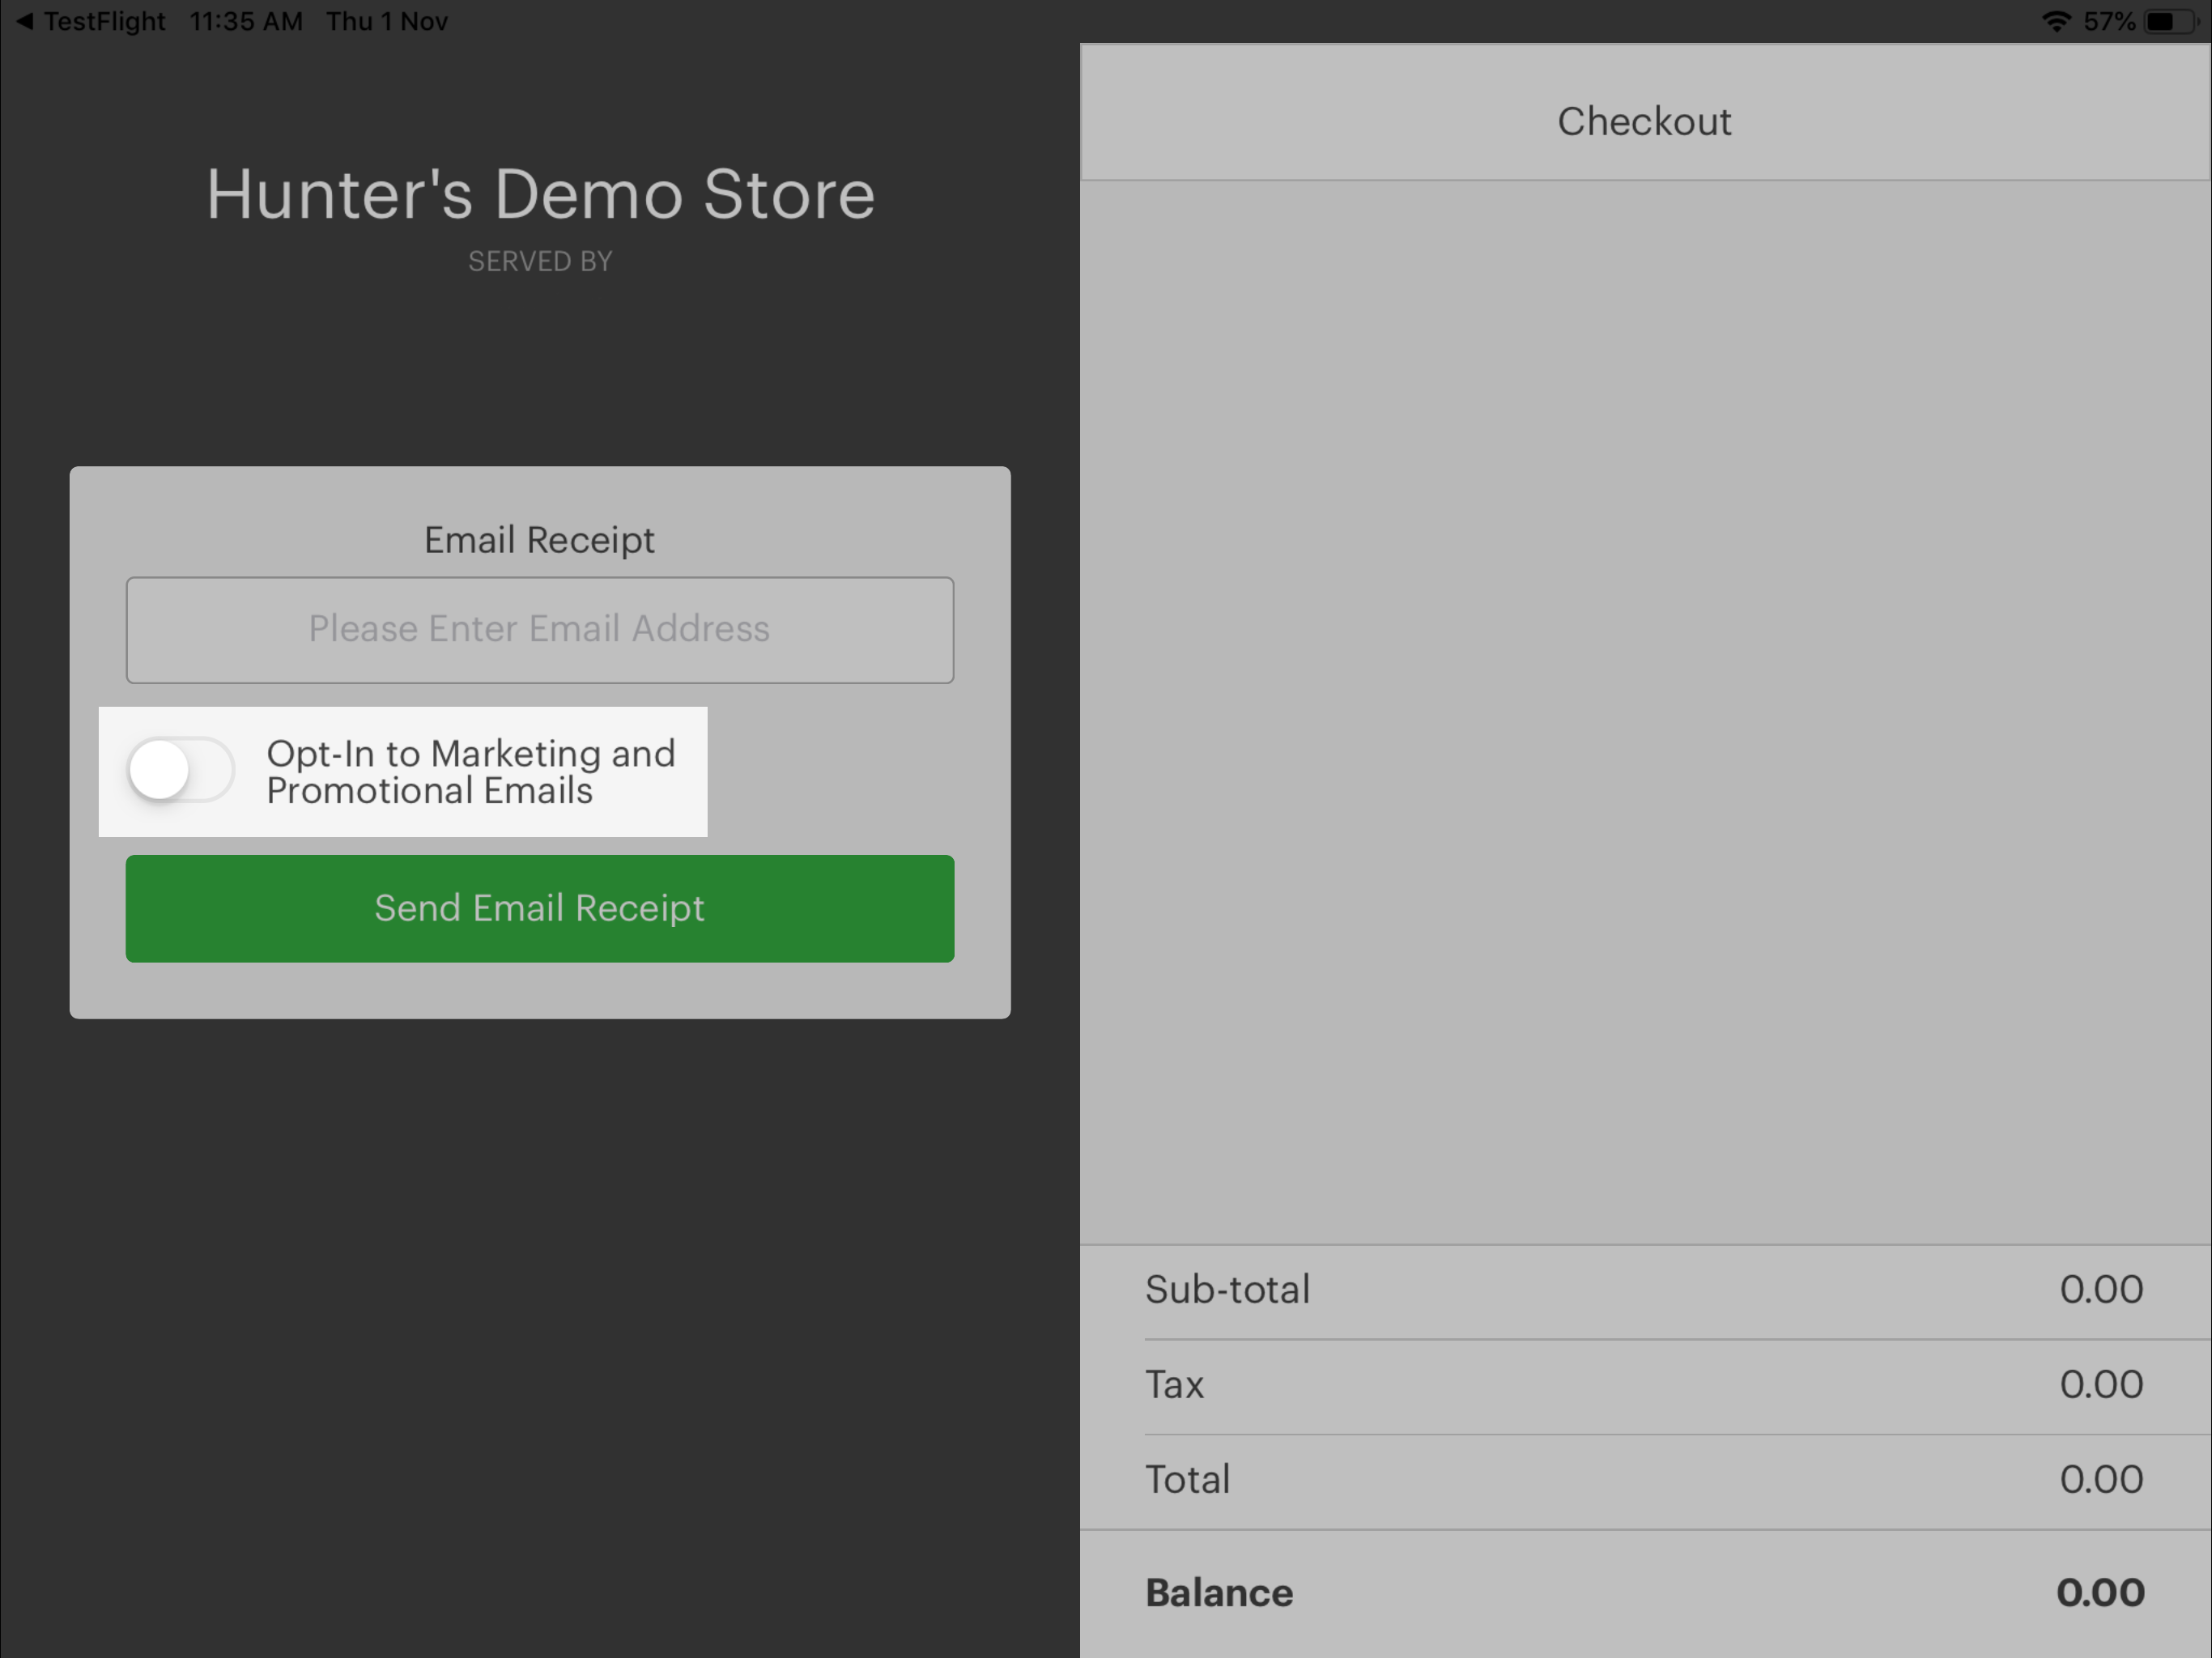The height and width of the screenshot is (1658, 2212).
Task: Toggle marketing emails opt-in switch
Action: pyautogui.click(x=181, y=770)
